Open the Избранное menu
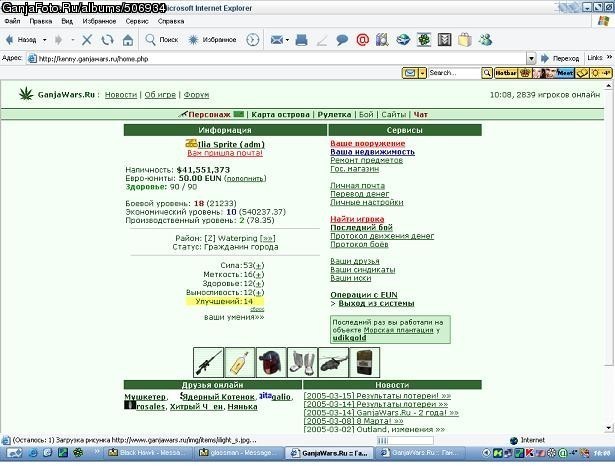Viewport: 615px width, 476px height. point(99,21)
